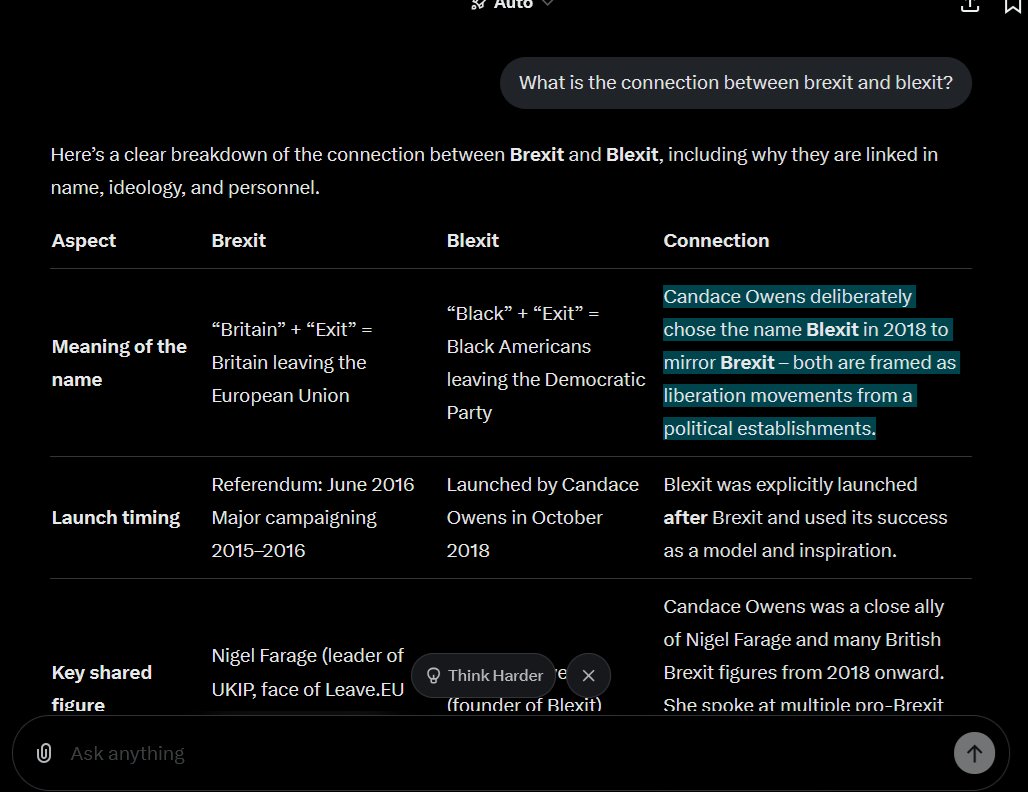Click the 'Blexit was explicitly launched after Brexit' cell
The width and height of the screenshot is (1028, 792).
click(805, 517)
